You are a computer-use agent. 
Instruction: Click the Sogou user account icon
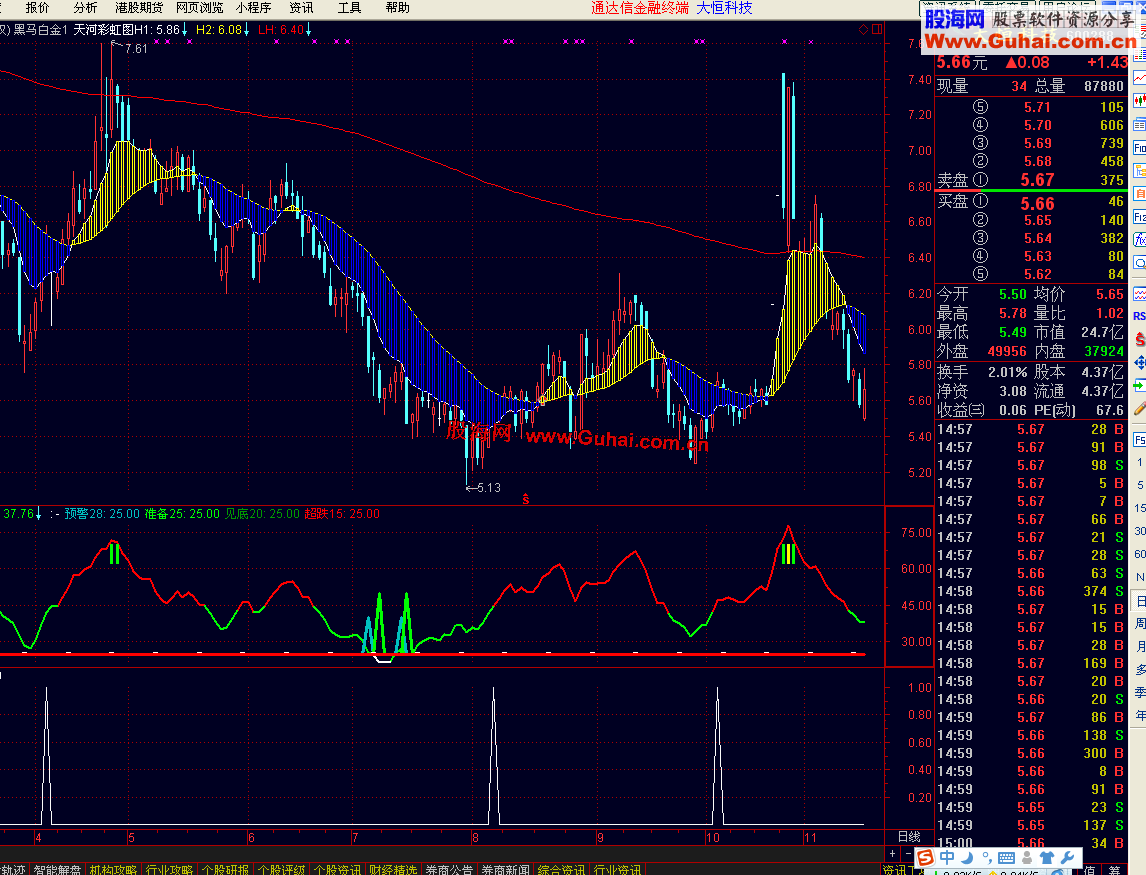(x=1026, y=857)
